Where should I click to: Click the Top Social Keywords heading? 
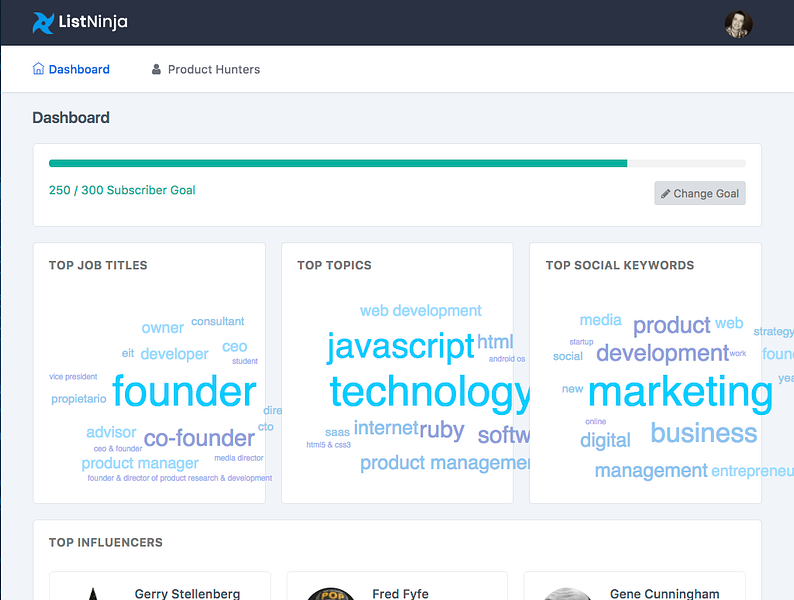pyautogui.click(x=620, y=265)
